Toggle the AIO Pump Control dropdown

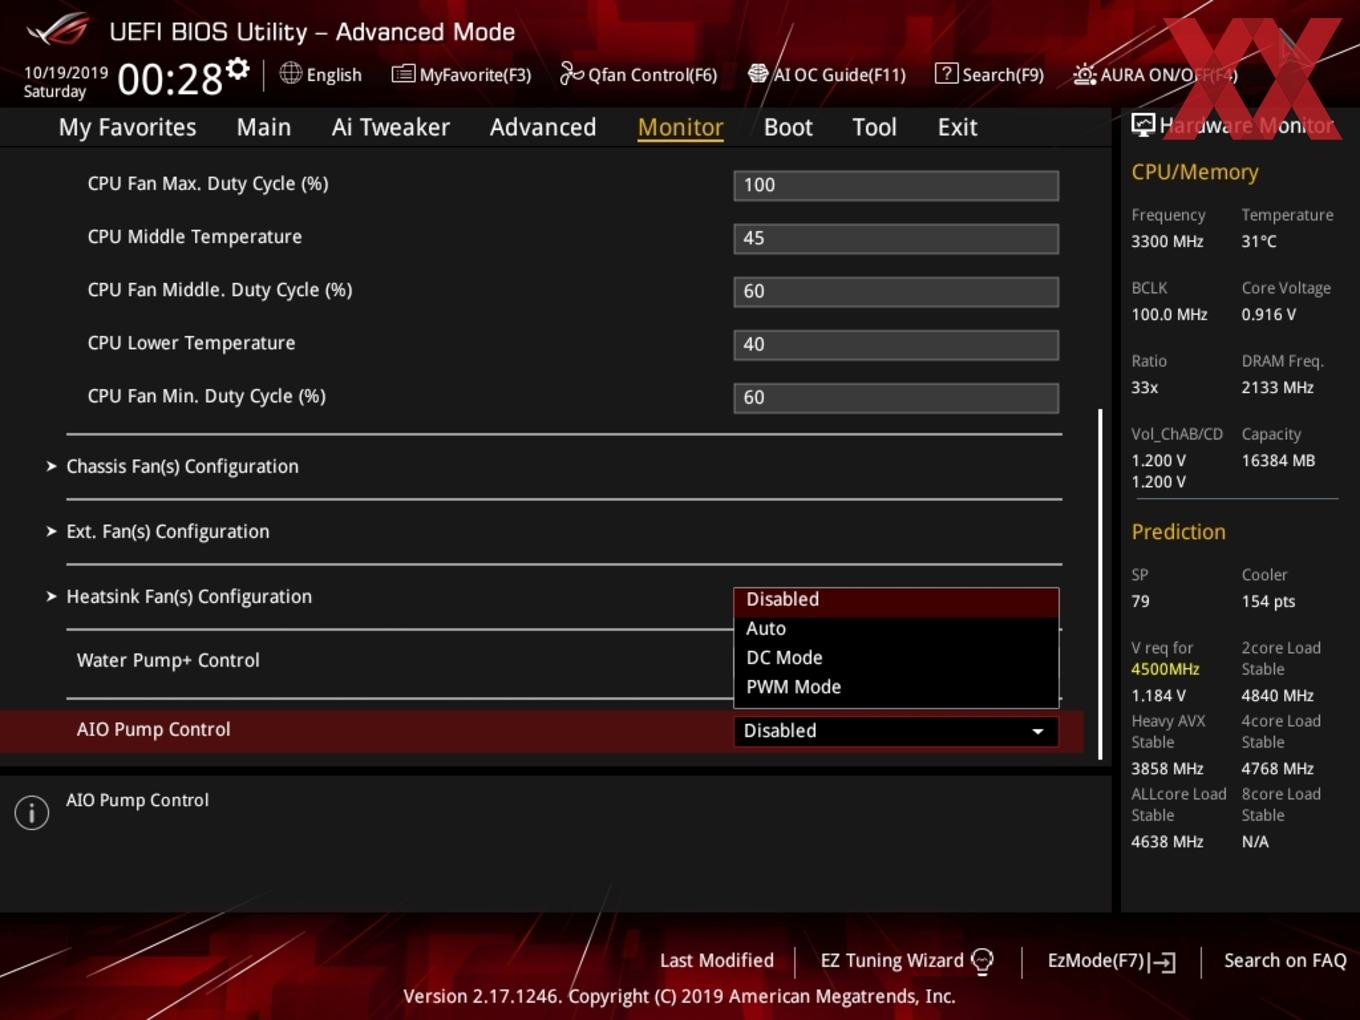896,731
